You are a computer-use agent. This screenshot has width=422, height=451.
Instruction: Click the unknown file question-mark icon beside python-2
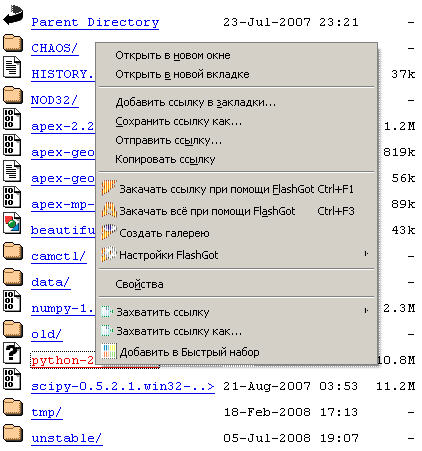[x=12, y=353]
